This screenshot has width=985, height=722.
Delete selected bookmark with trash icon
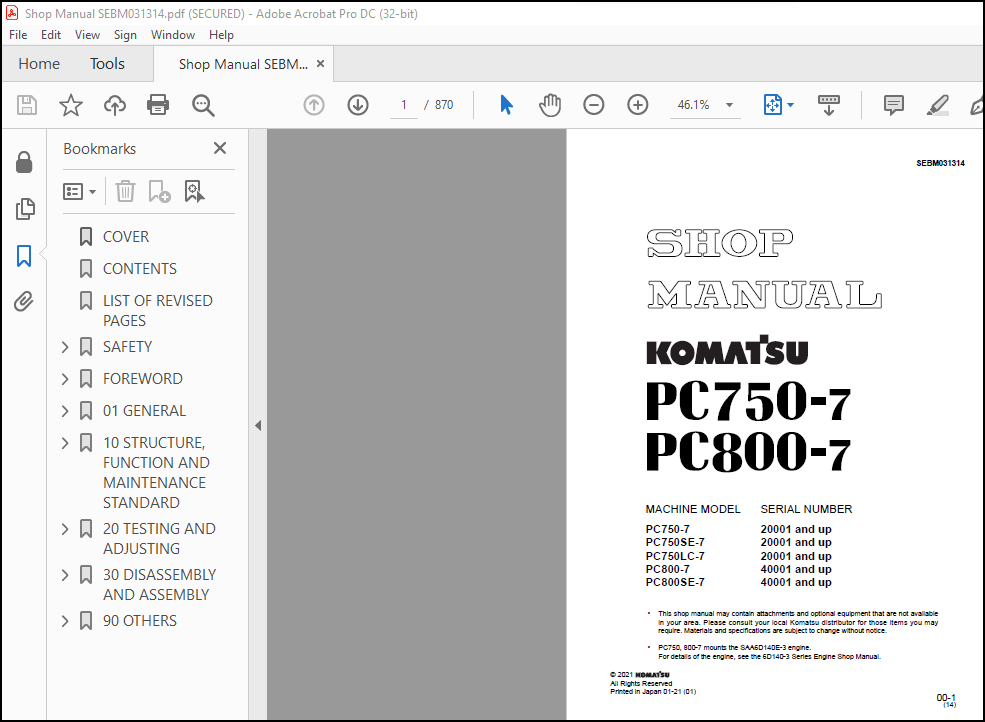[126, 191]
